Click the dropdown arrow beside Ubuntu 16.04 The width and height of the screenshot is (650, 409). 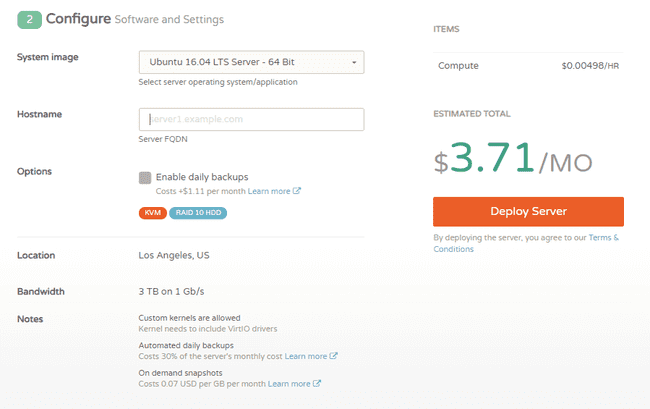point(354,63)
